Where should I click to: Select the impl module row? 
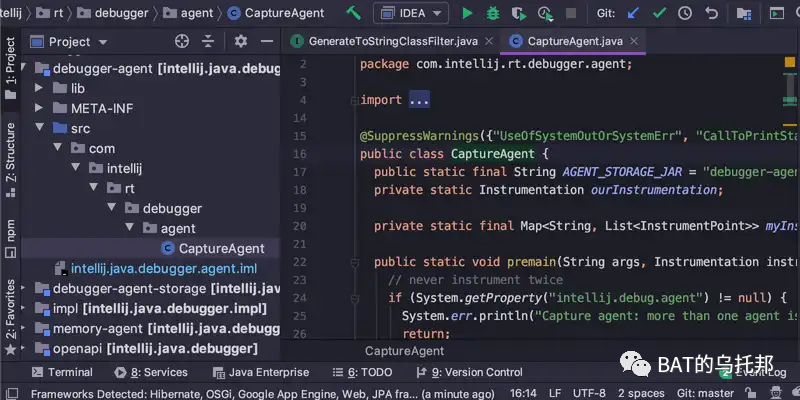(151, 309)
